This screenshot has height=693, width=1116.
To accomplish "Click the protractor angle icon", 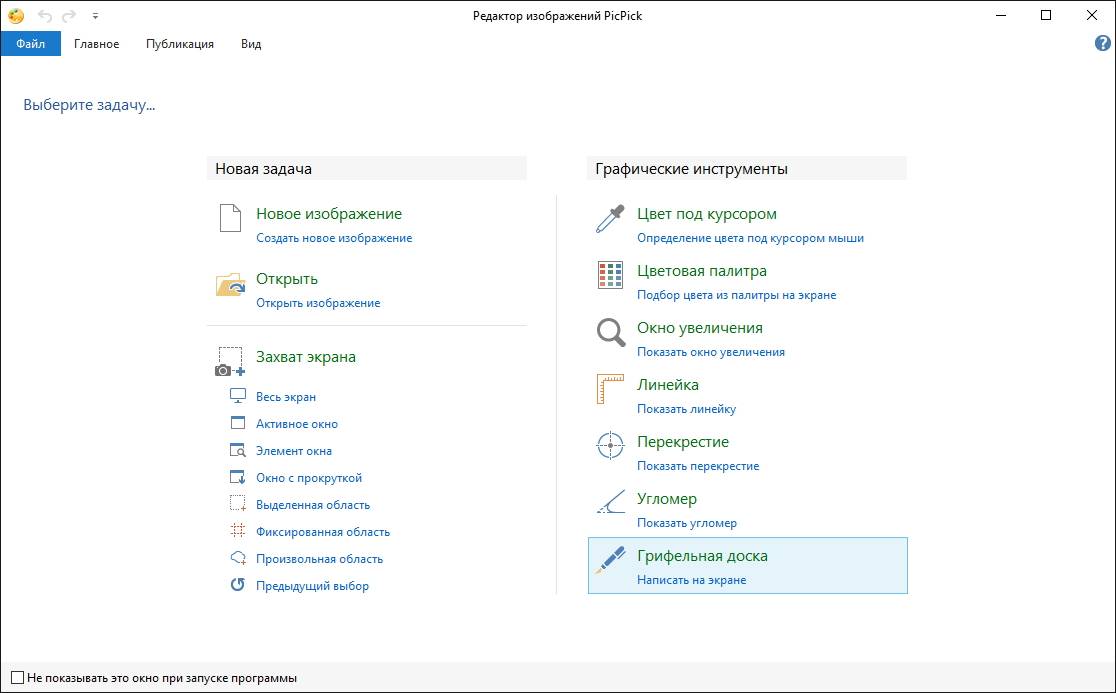I will [x=611, y=502].
